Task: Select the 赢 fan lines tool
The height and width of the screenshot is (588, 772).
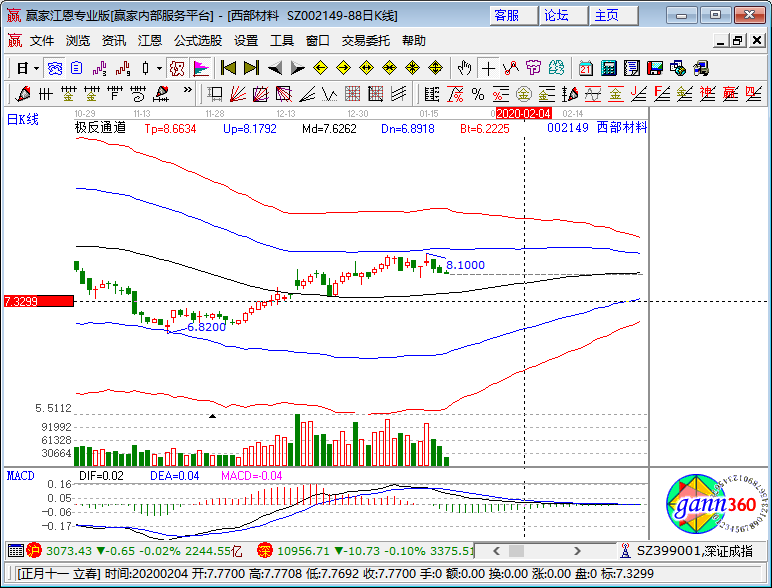Action: tap(731, 94)
